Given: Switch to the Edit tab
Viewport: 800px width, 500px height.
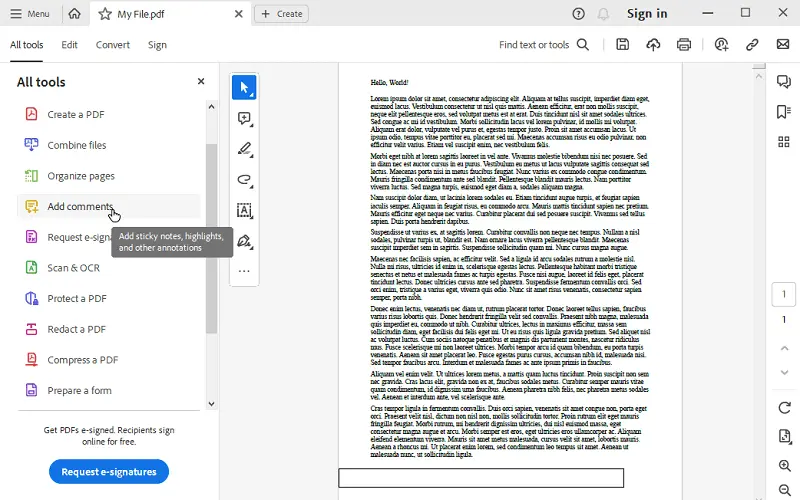Looking at the screenshot, I should [x=69, y=45].
